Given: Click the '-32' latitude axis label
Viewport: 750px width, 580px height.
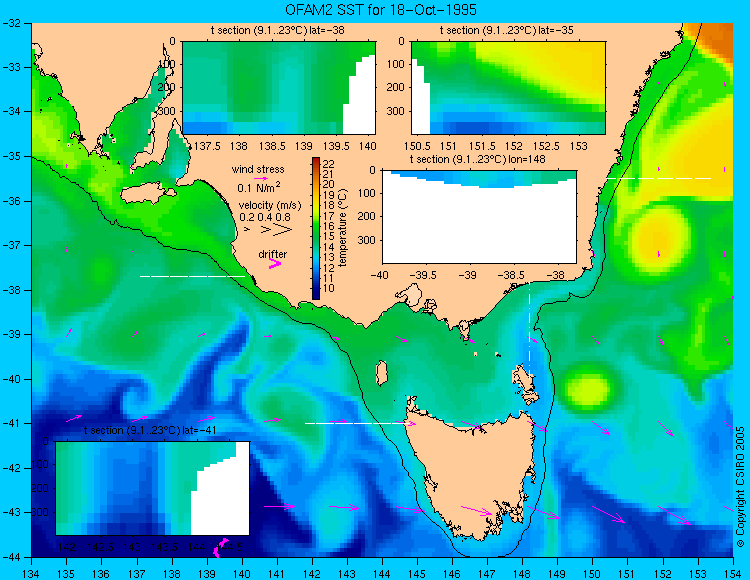Looking at the screenshot, I should pyautogui.click(x=11, y=23).
